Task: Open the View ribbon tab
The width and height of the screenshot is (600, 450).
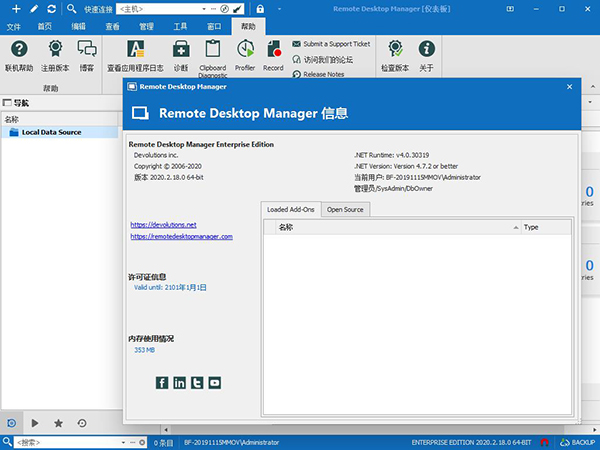Action: (112, 26)
